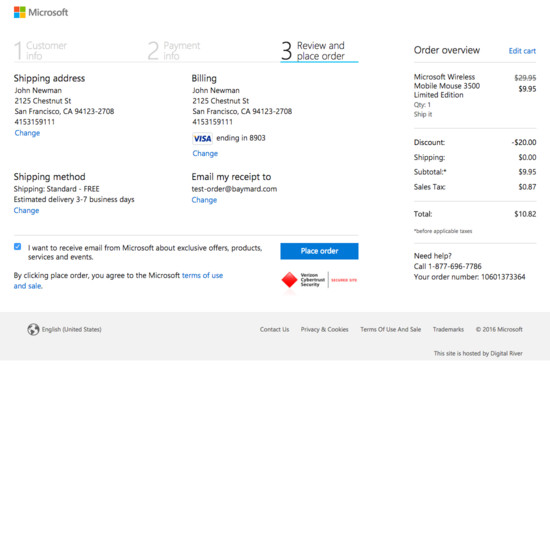Viewport: 550px width, 541px height.
Task: Click the total amount $10.82
Action: (525, 214)
